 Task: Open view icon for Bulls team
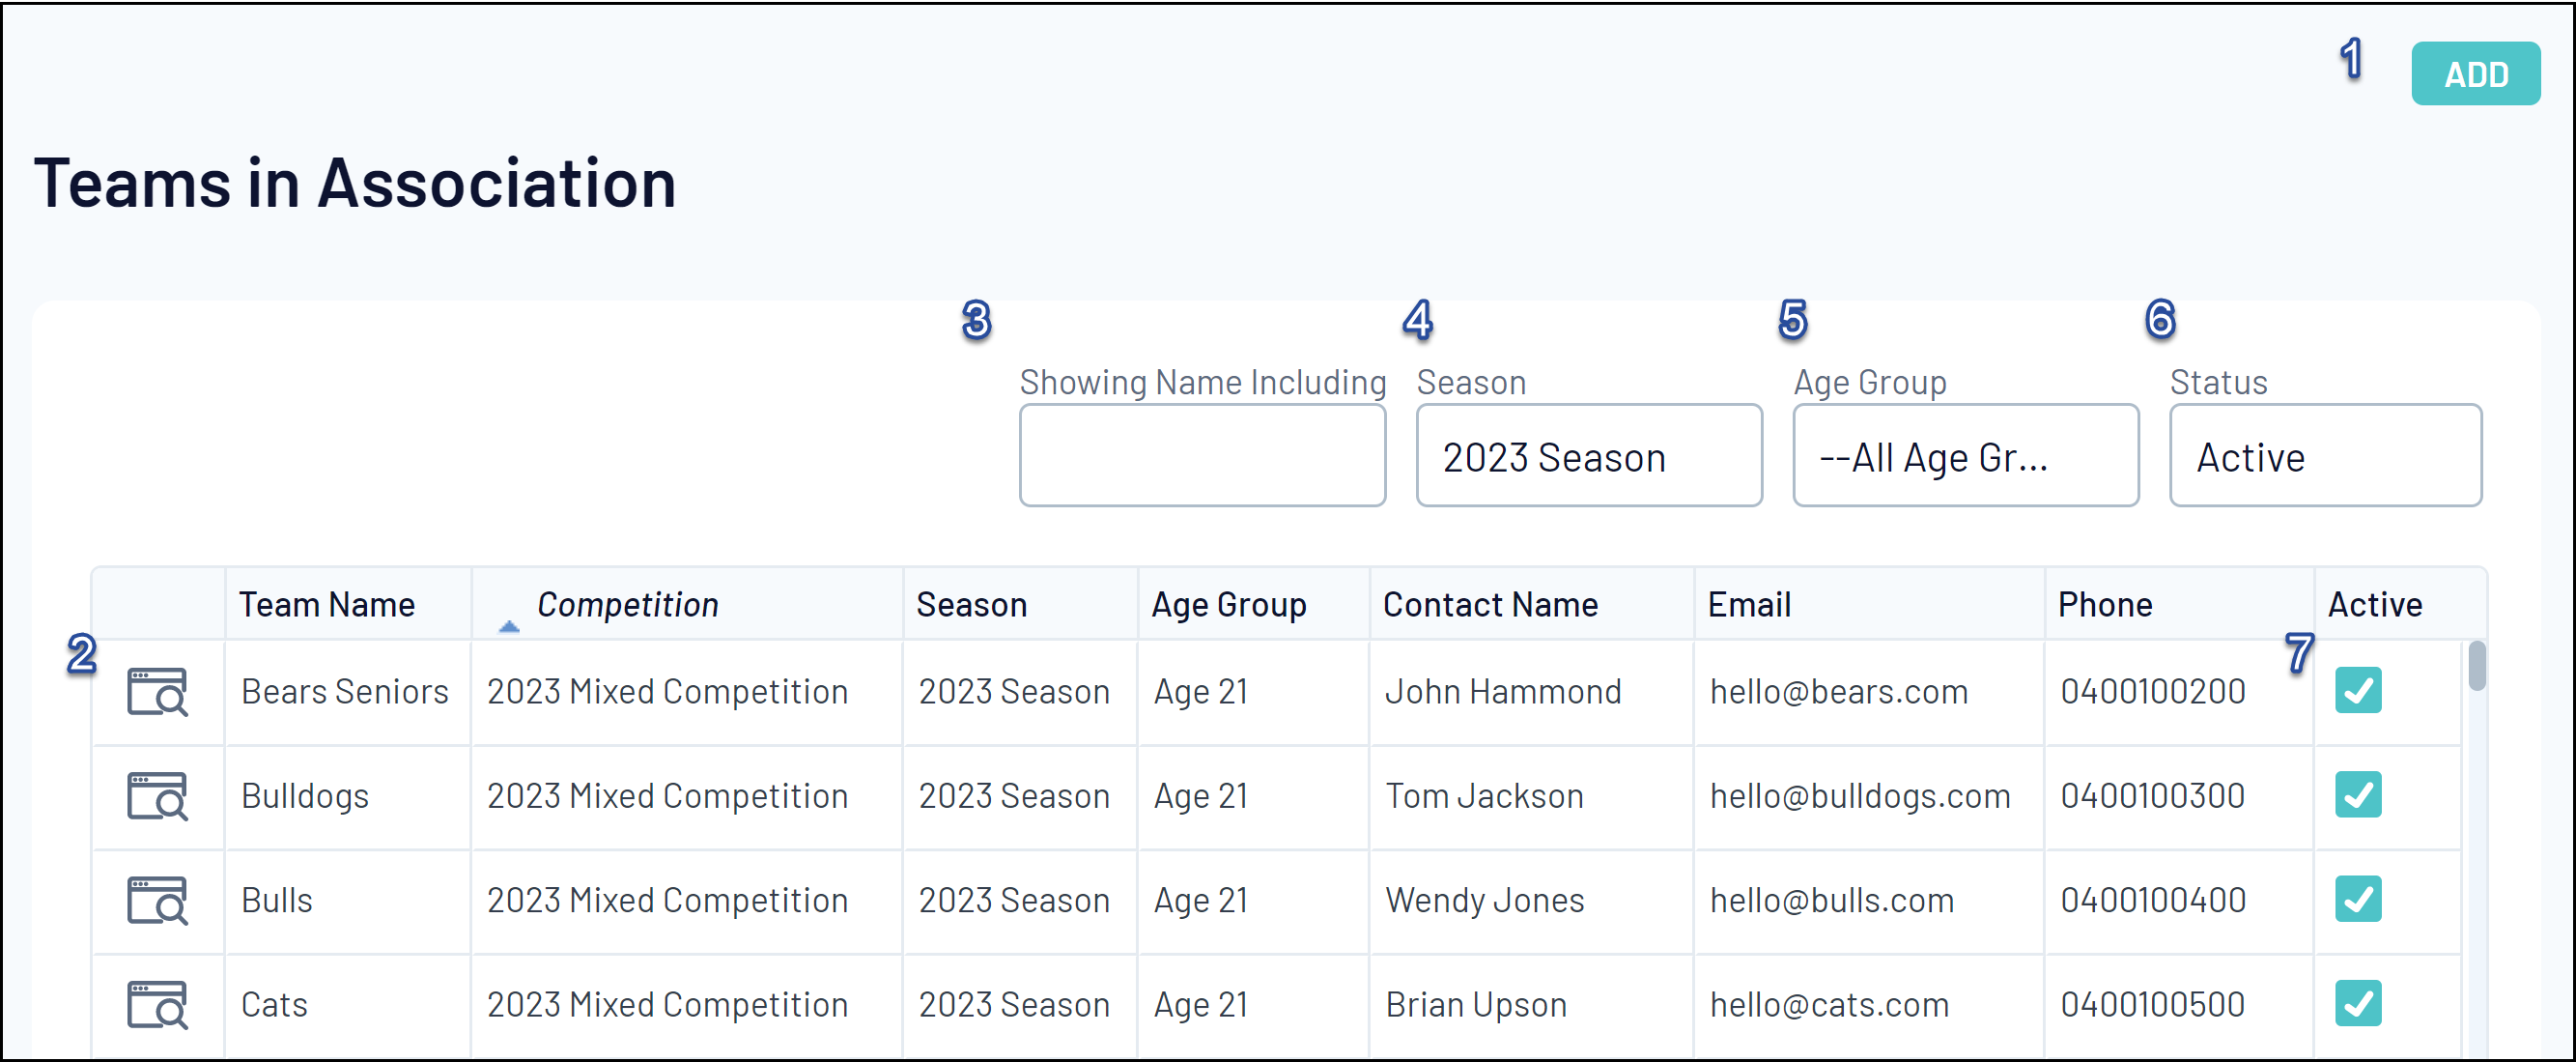pos(157,900)
